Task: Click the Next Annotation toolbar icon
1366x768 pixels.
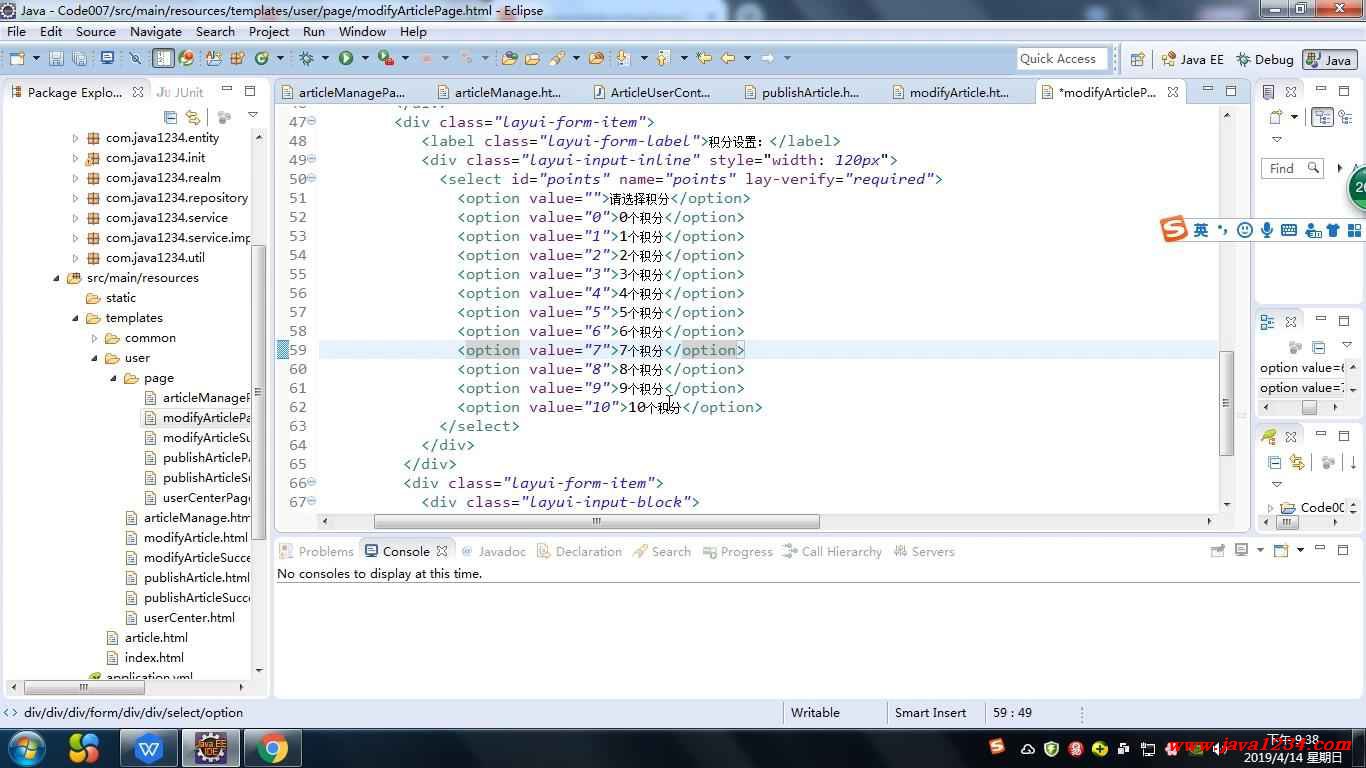Action: (623, 58)
